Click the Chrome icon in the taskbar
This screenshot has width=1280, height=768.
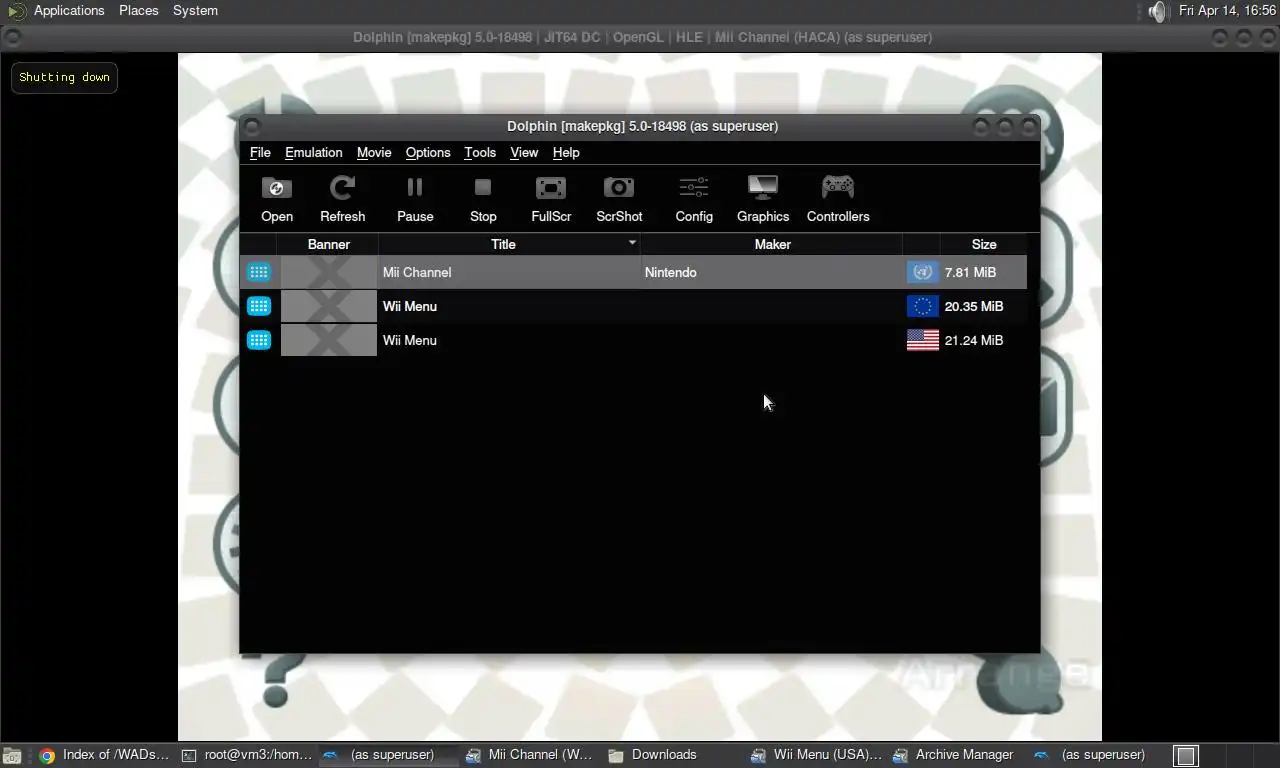tap(46, 755)
